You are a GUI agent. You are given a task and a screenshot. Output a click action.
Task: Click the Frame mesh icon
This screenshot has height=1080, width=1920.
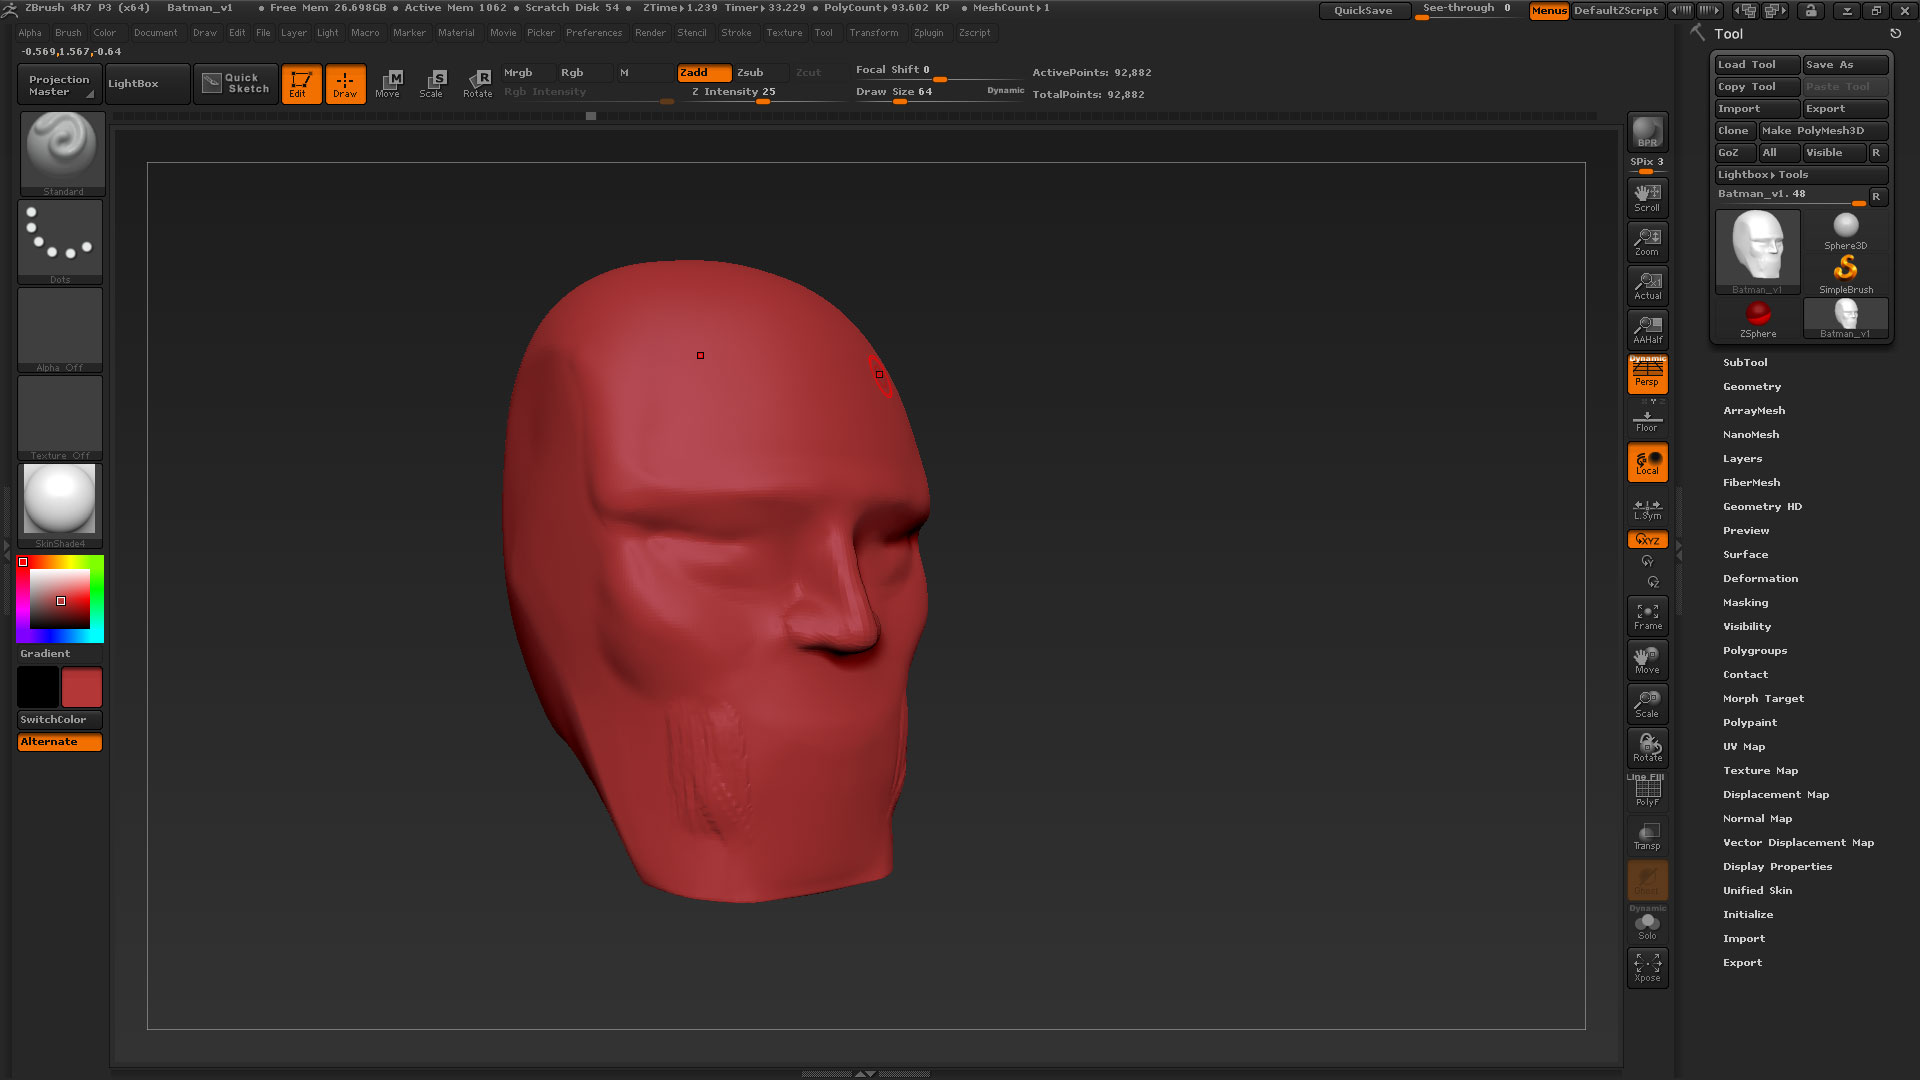[1647, 616]
